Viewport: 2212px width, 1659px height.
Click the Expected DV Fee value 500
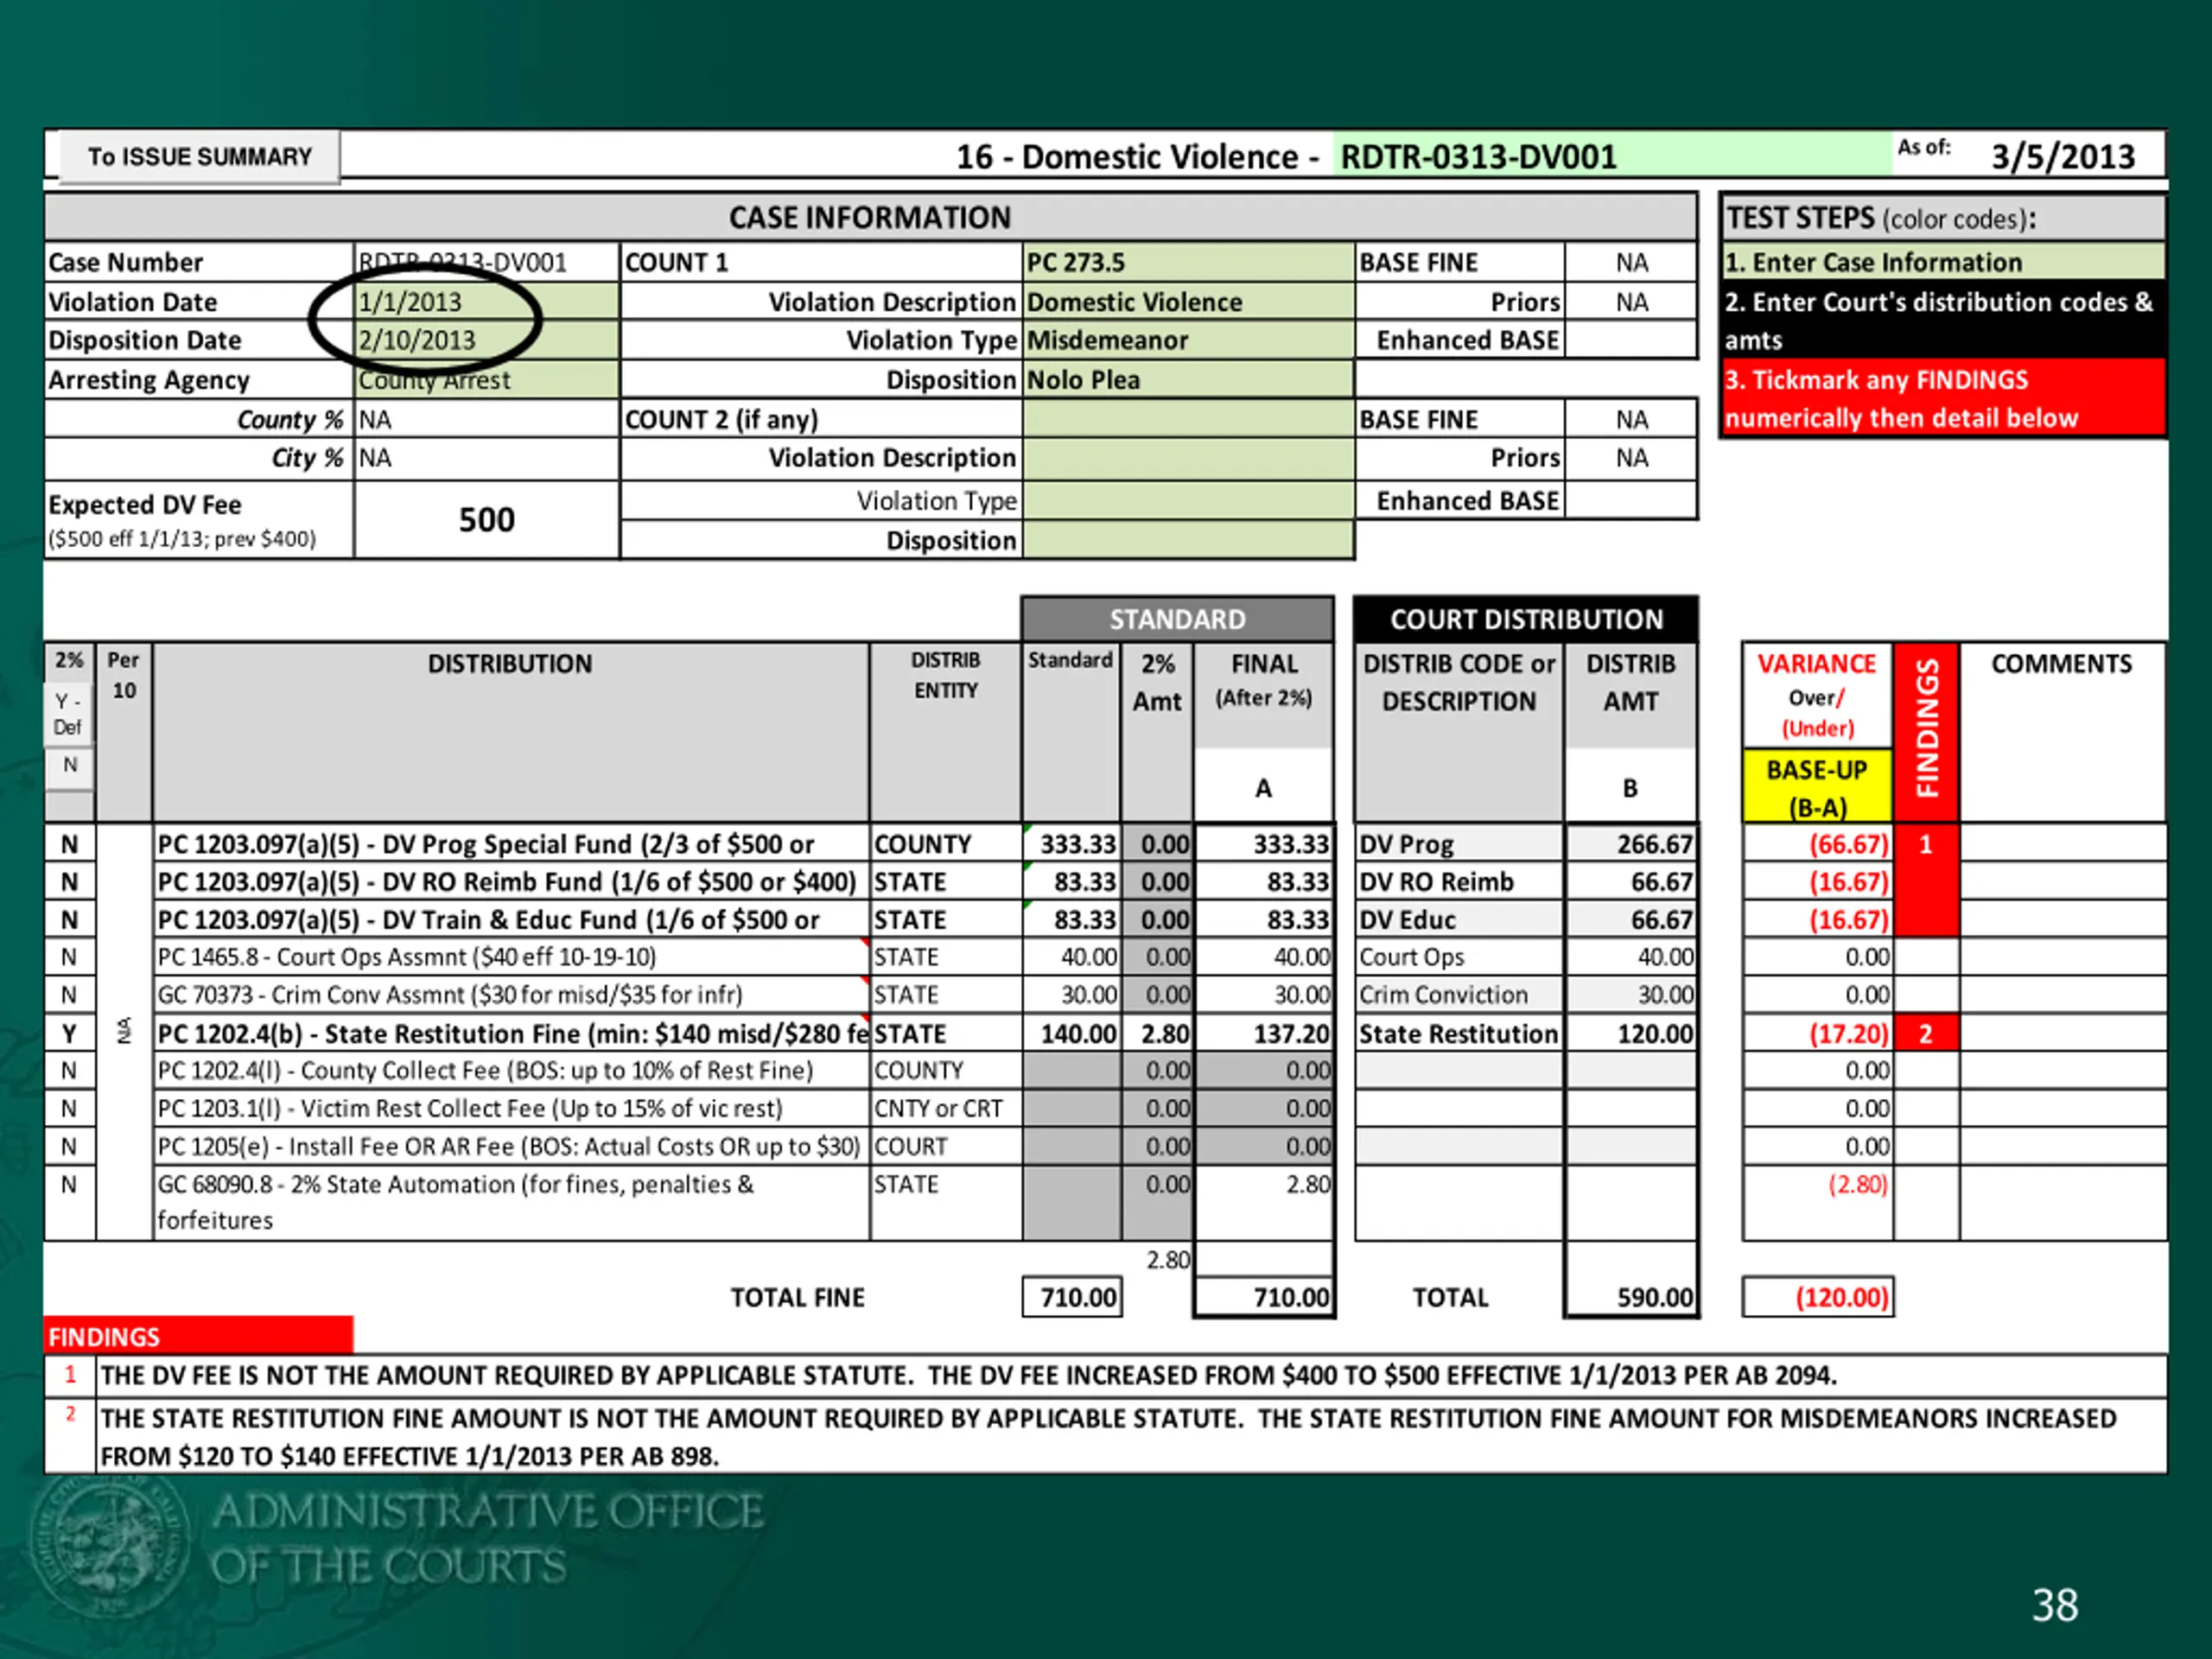click(487, 519)
